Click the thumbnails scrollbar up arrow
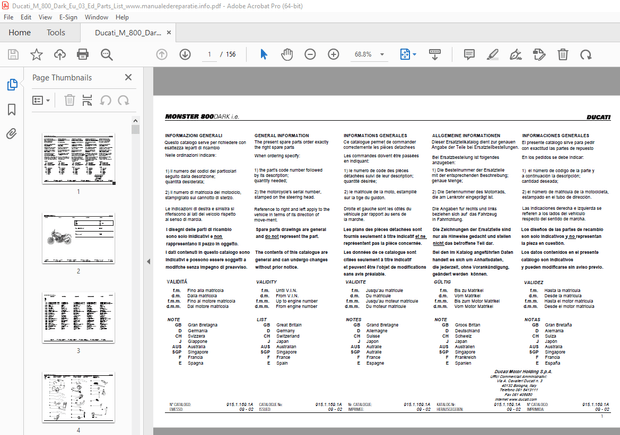620x435 pixels. (x=135, y=121)
